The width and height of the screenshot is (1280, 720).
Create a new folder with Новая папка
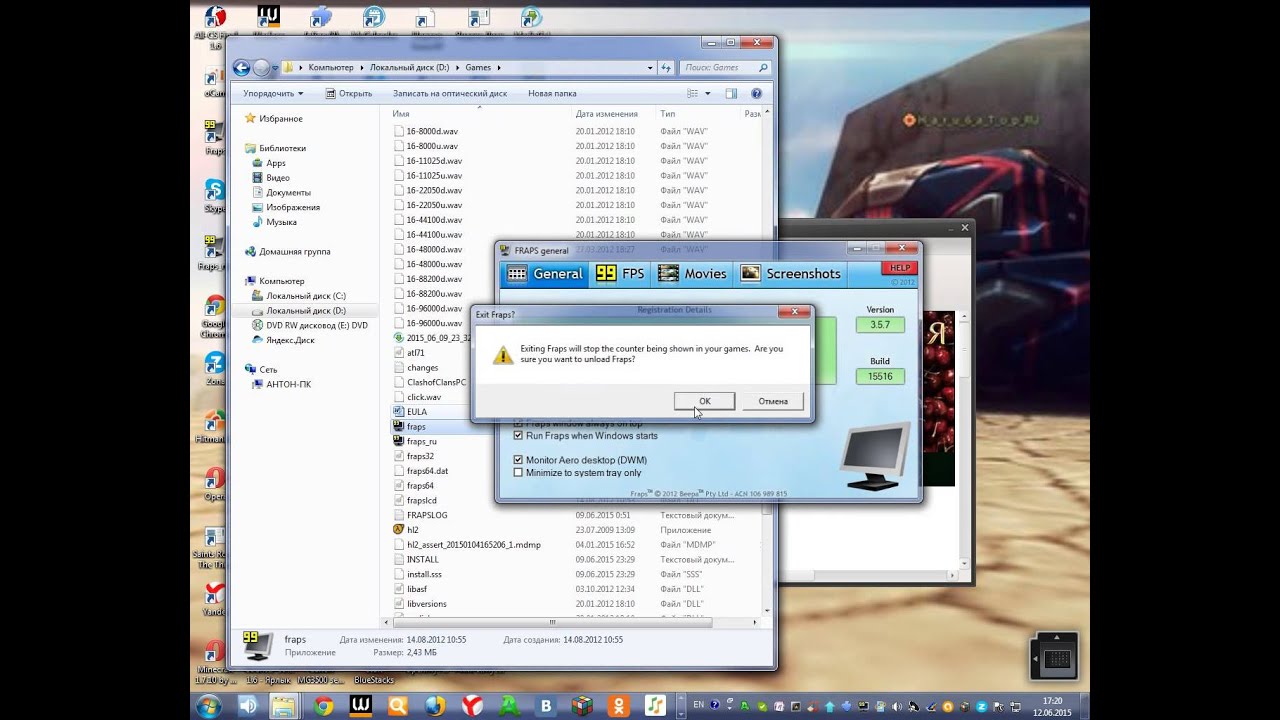click(552, 93)
